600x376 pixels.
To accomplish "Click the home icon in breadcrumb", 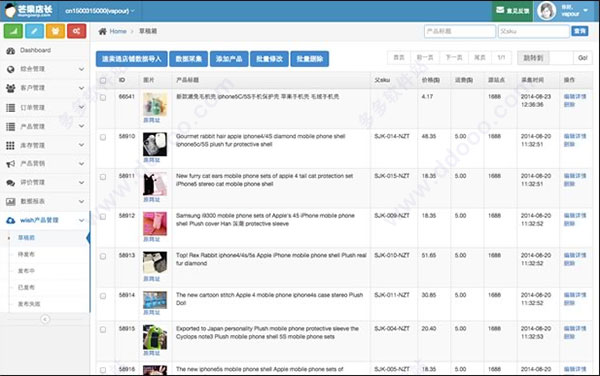I will [x=103, y=31].
